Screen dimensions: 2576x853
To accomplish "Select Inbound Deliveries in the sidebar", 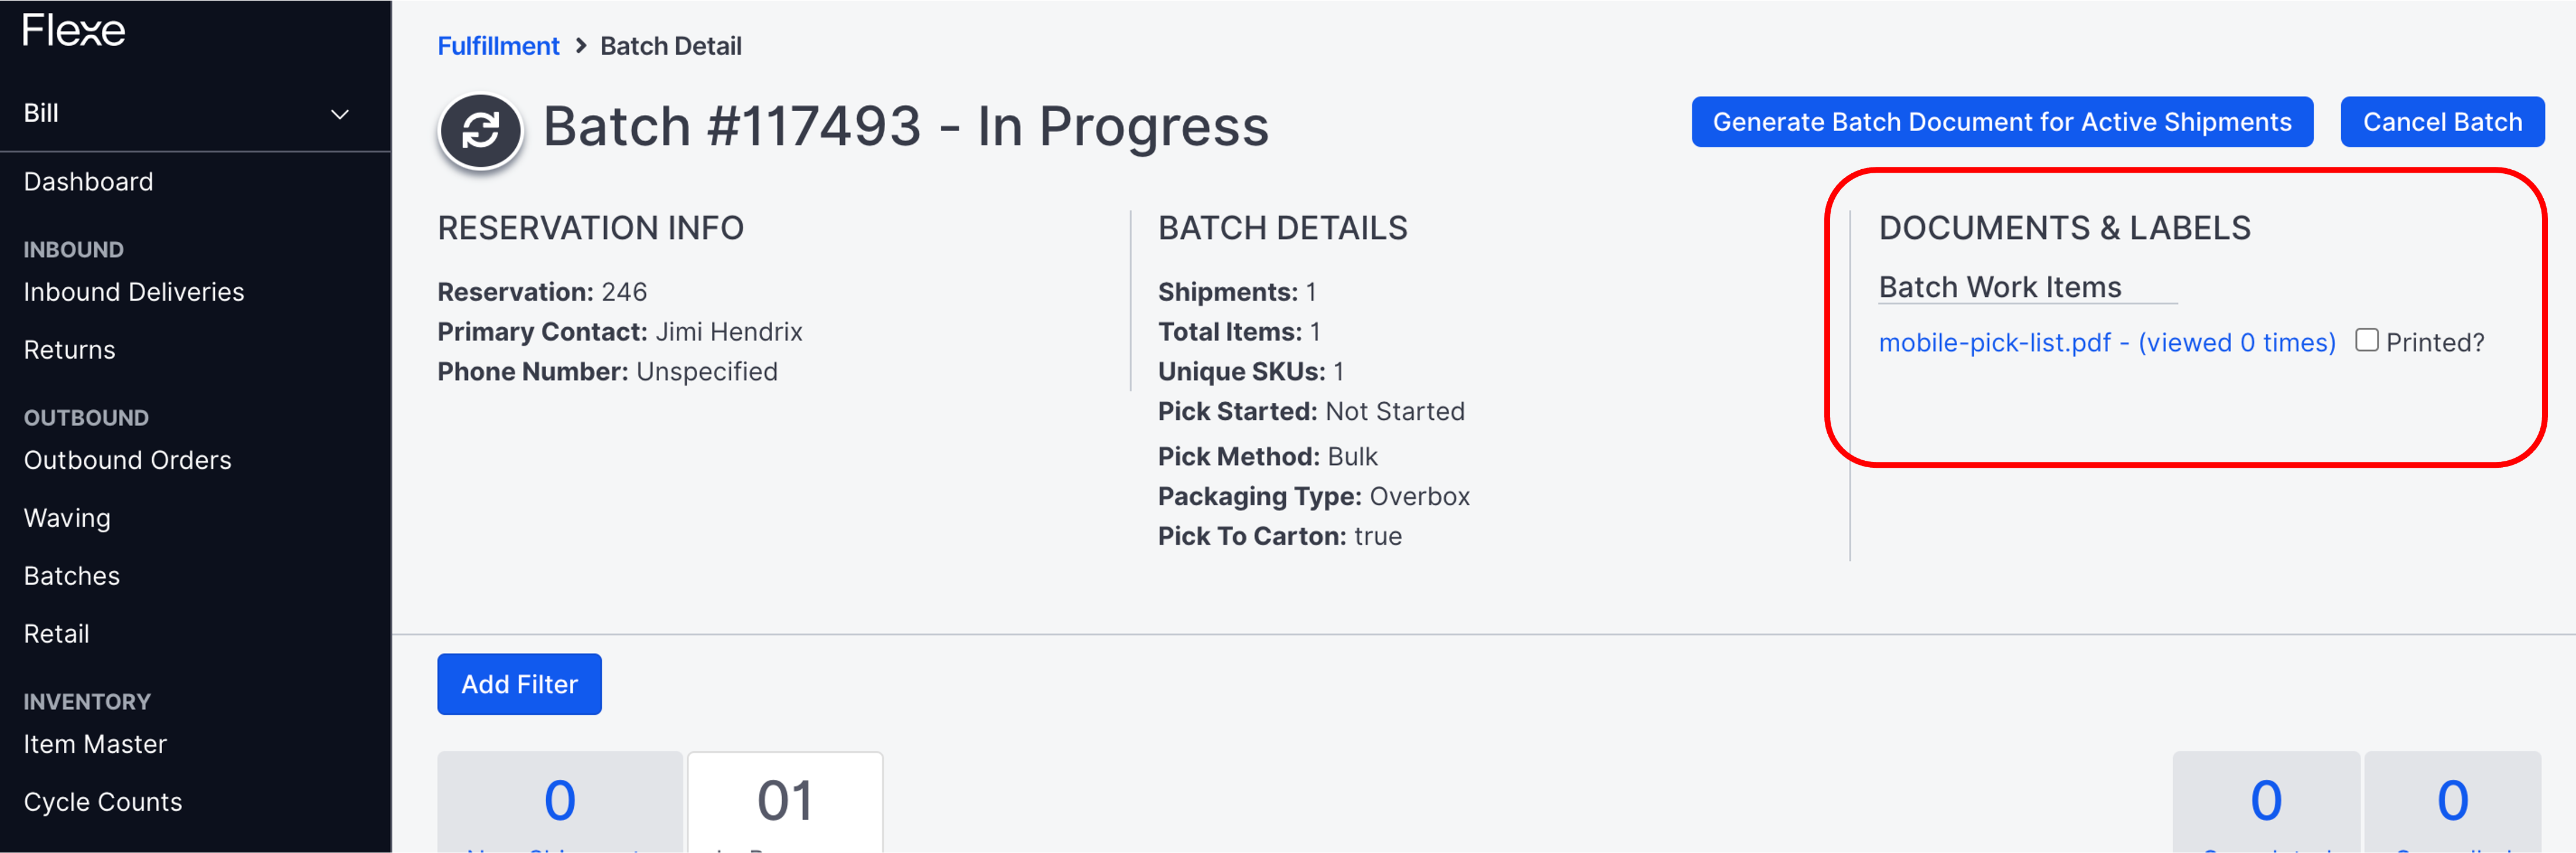I will [134, 291].
